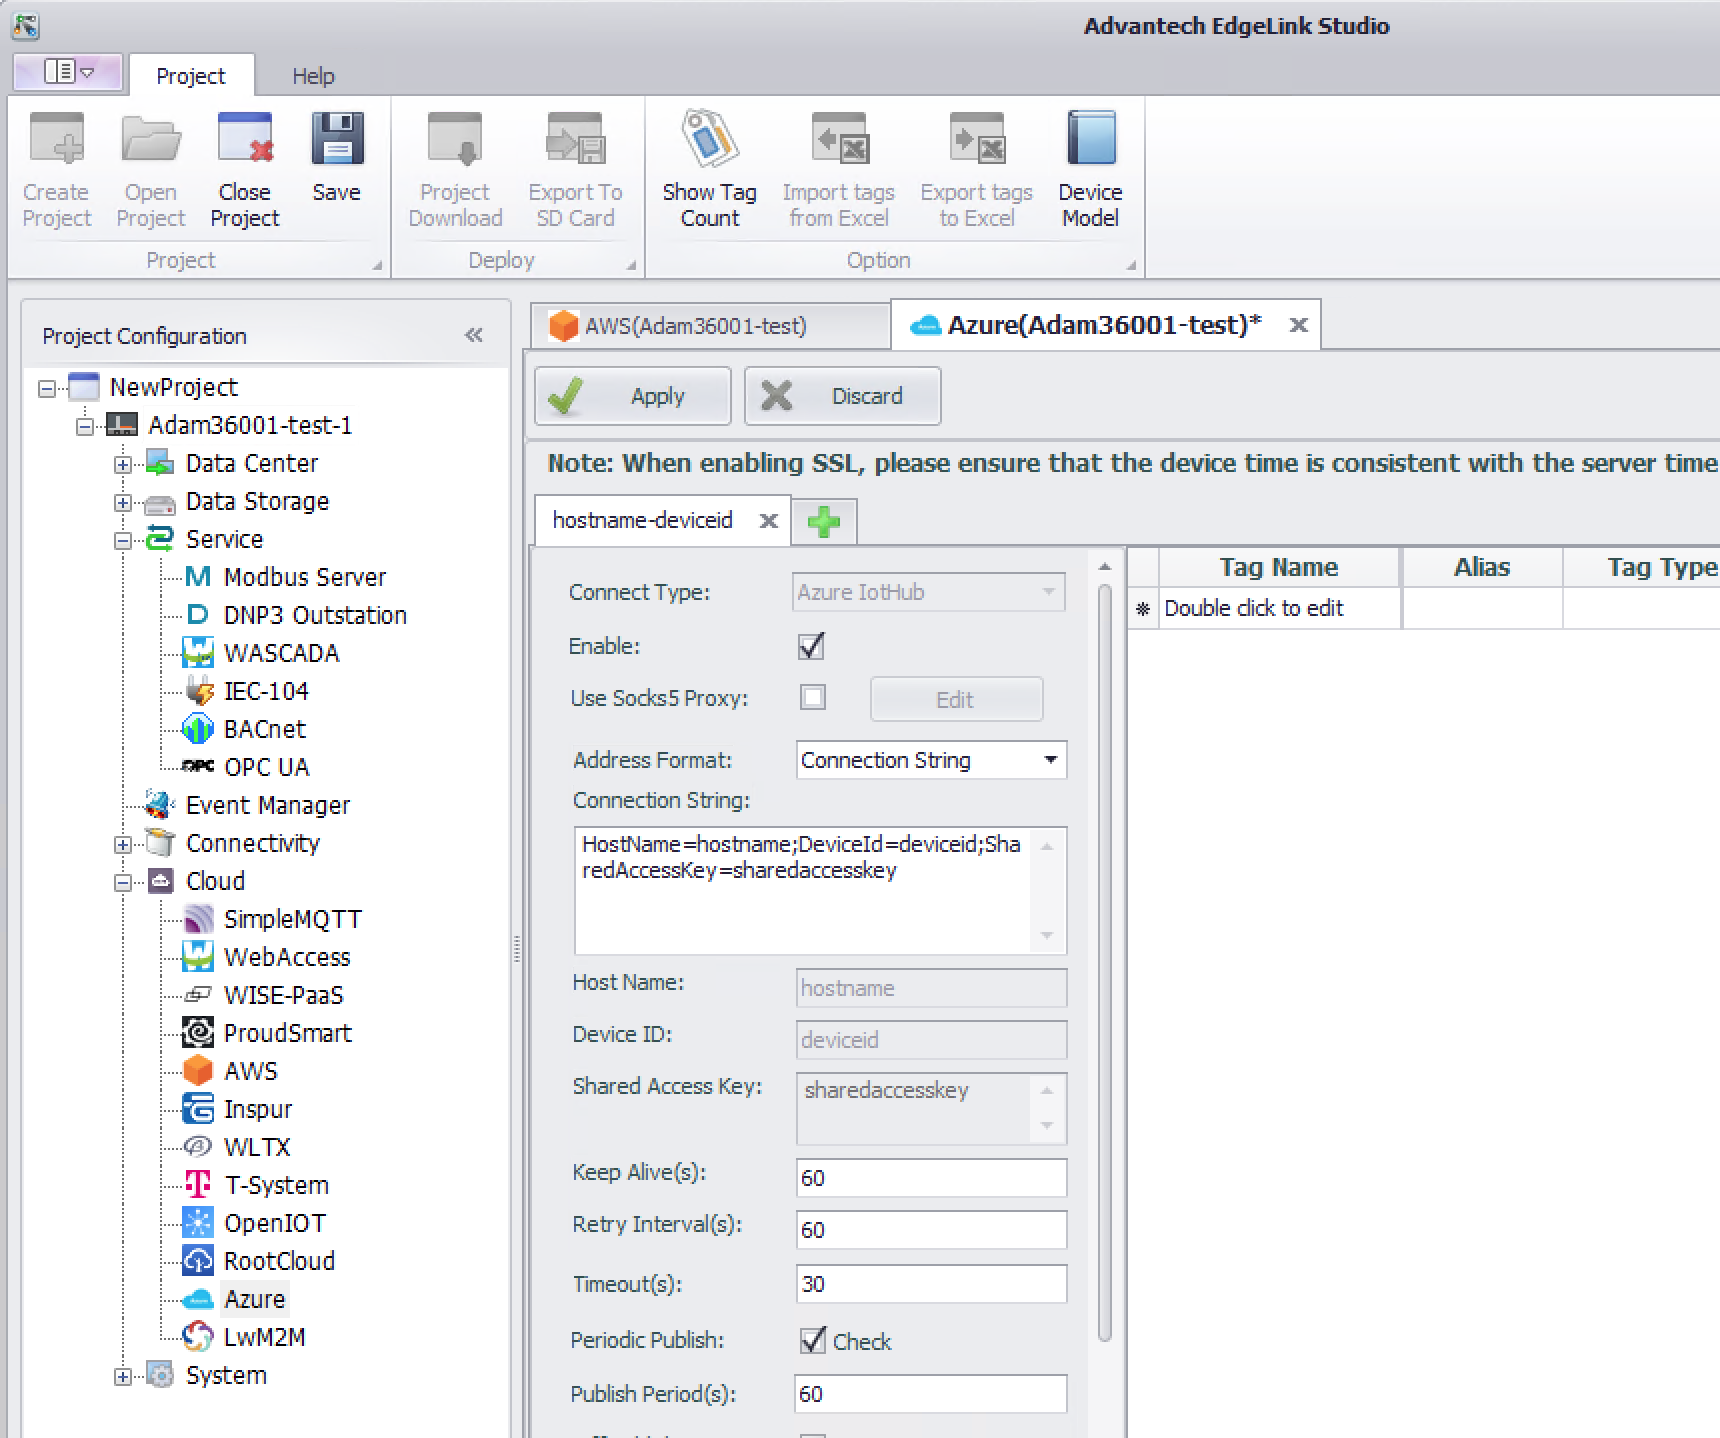The image size is (1720, 1438).
Task: Tick the Use Socks5 Proxy checkbox
Action: (813, 697)
